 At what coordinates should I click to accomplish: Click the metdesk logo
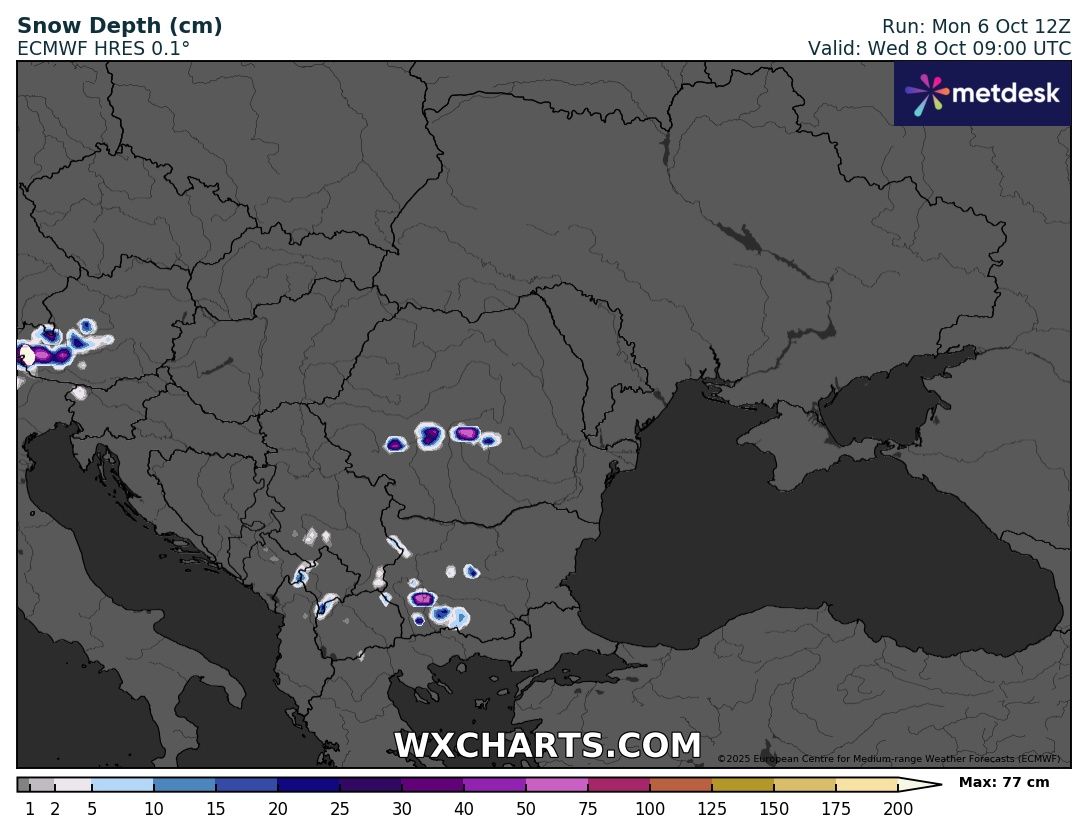[982, 94]
